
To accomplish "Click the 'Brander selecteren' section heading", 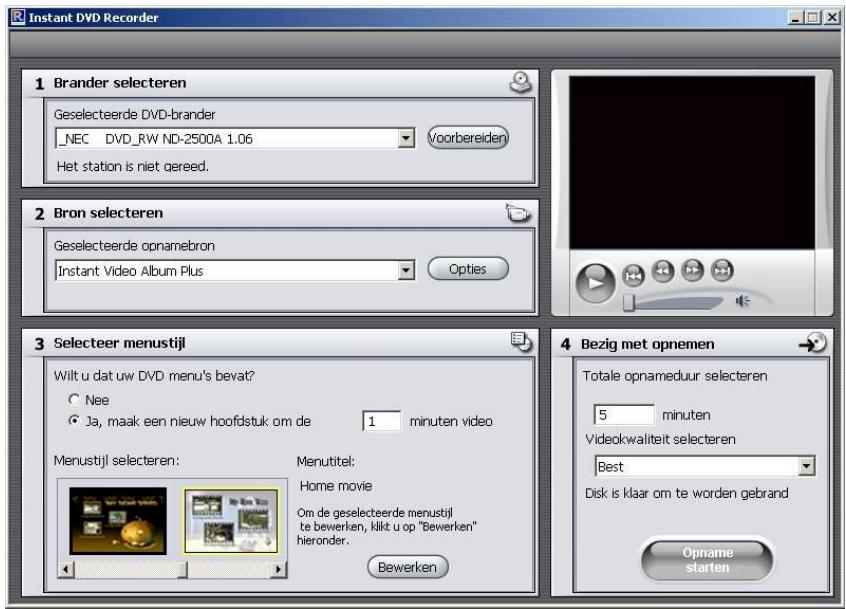I will (120, 83).
